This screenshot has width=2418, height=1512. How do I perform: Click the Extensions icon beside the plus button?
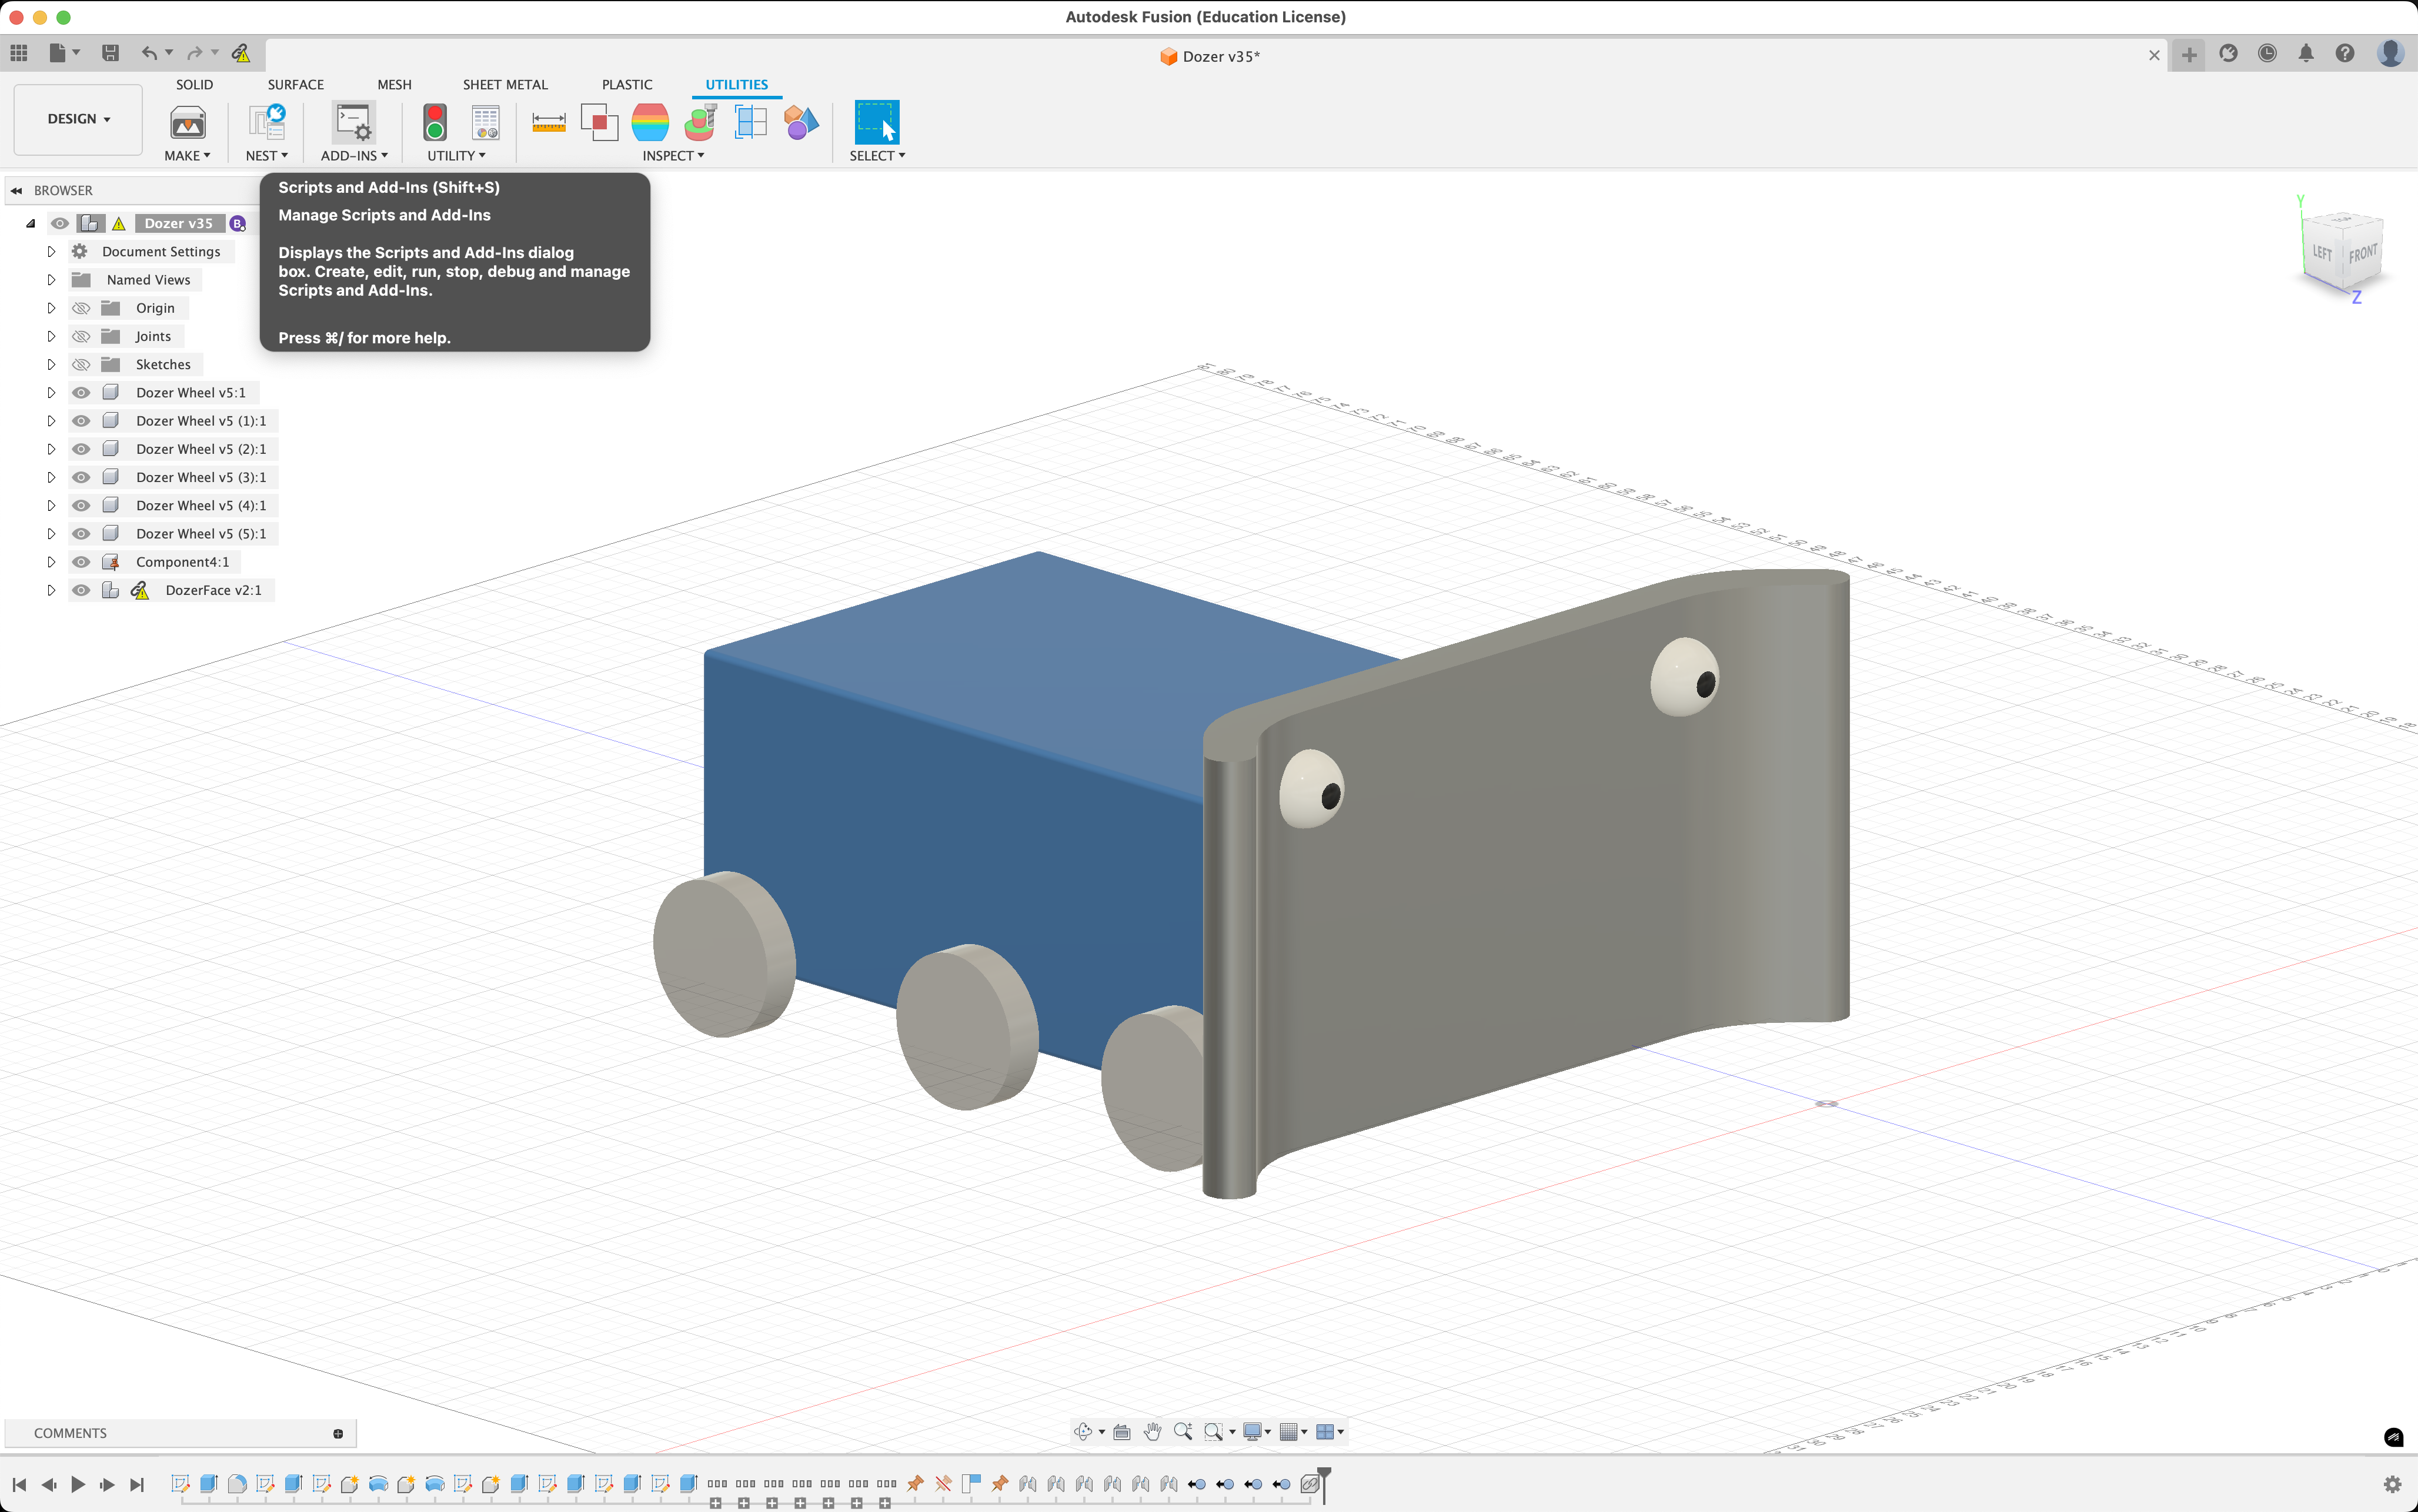tap(2228, 54)
